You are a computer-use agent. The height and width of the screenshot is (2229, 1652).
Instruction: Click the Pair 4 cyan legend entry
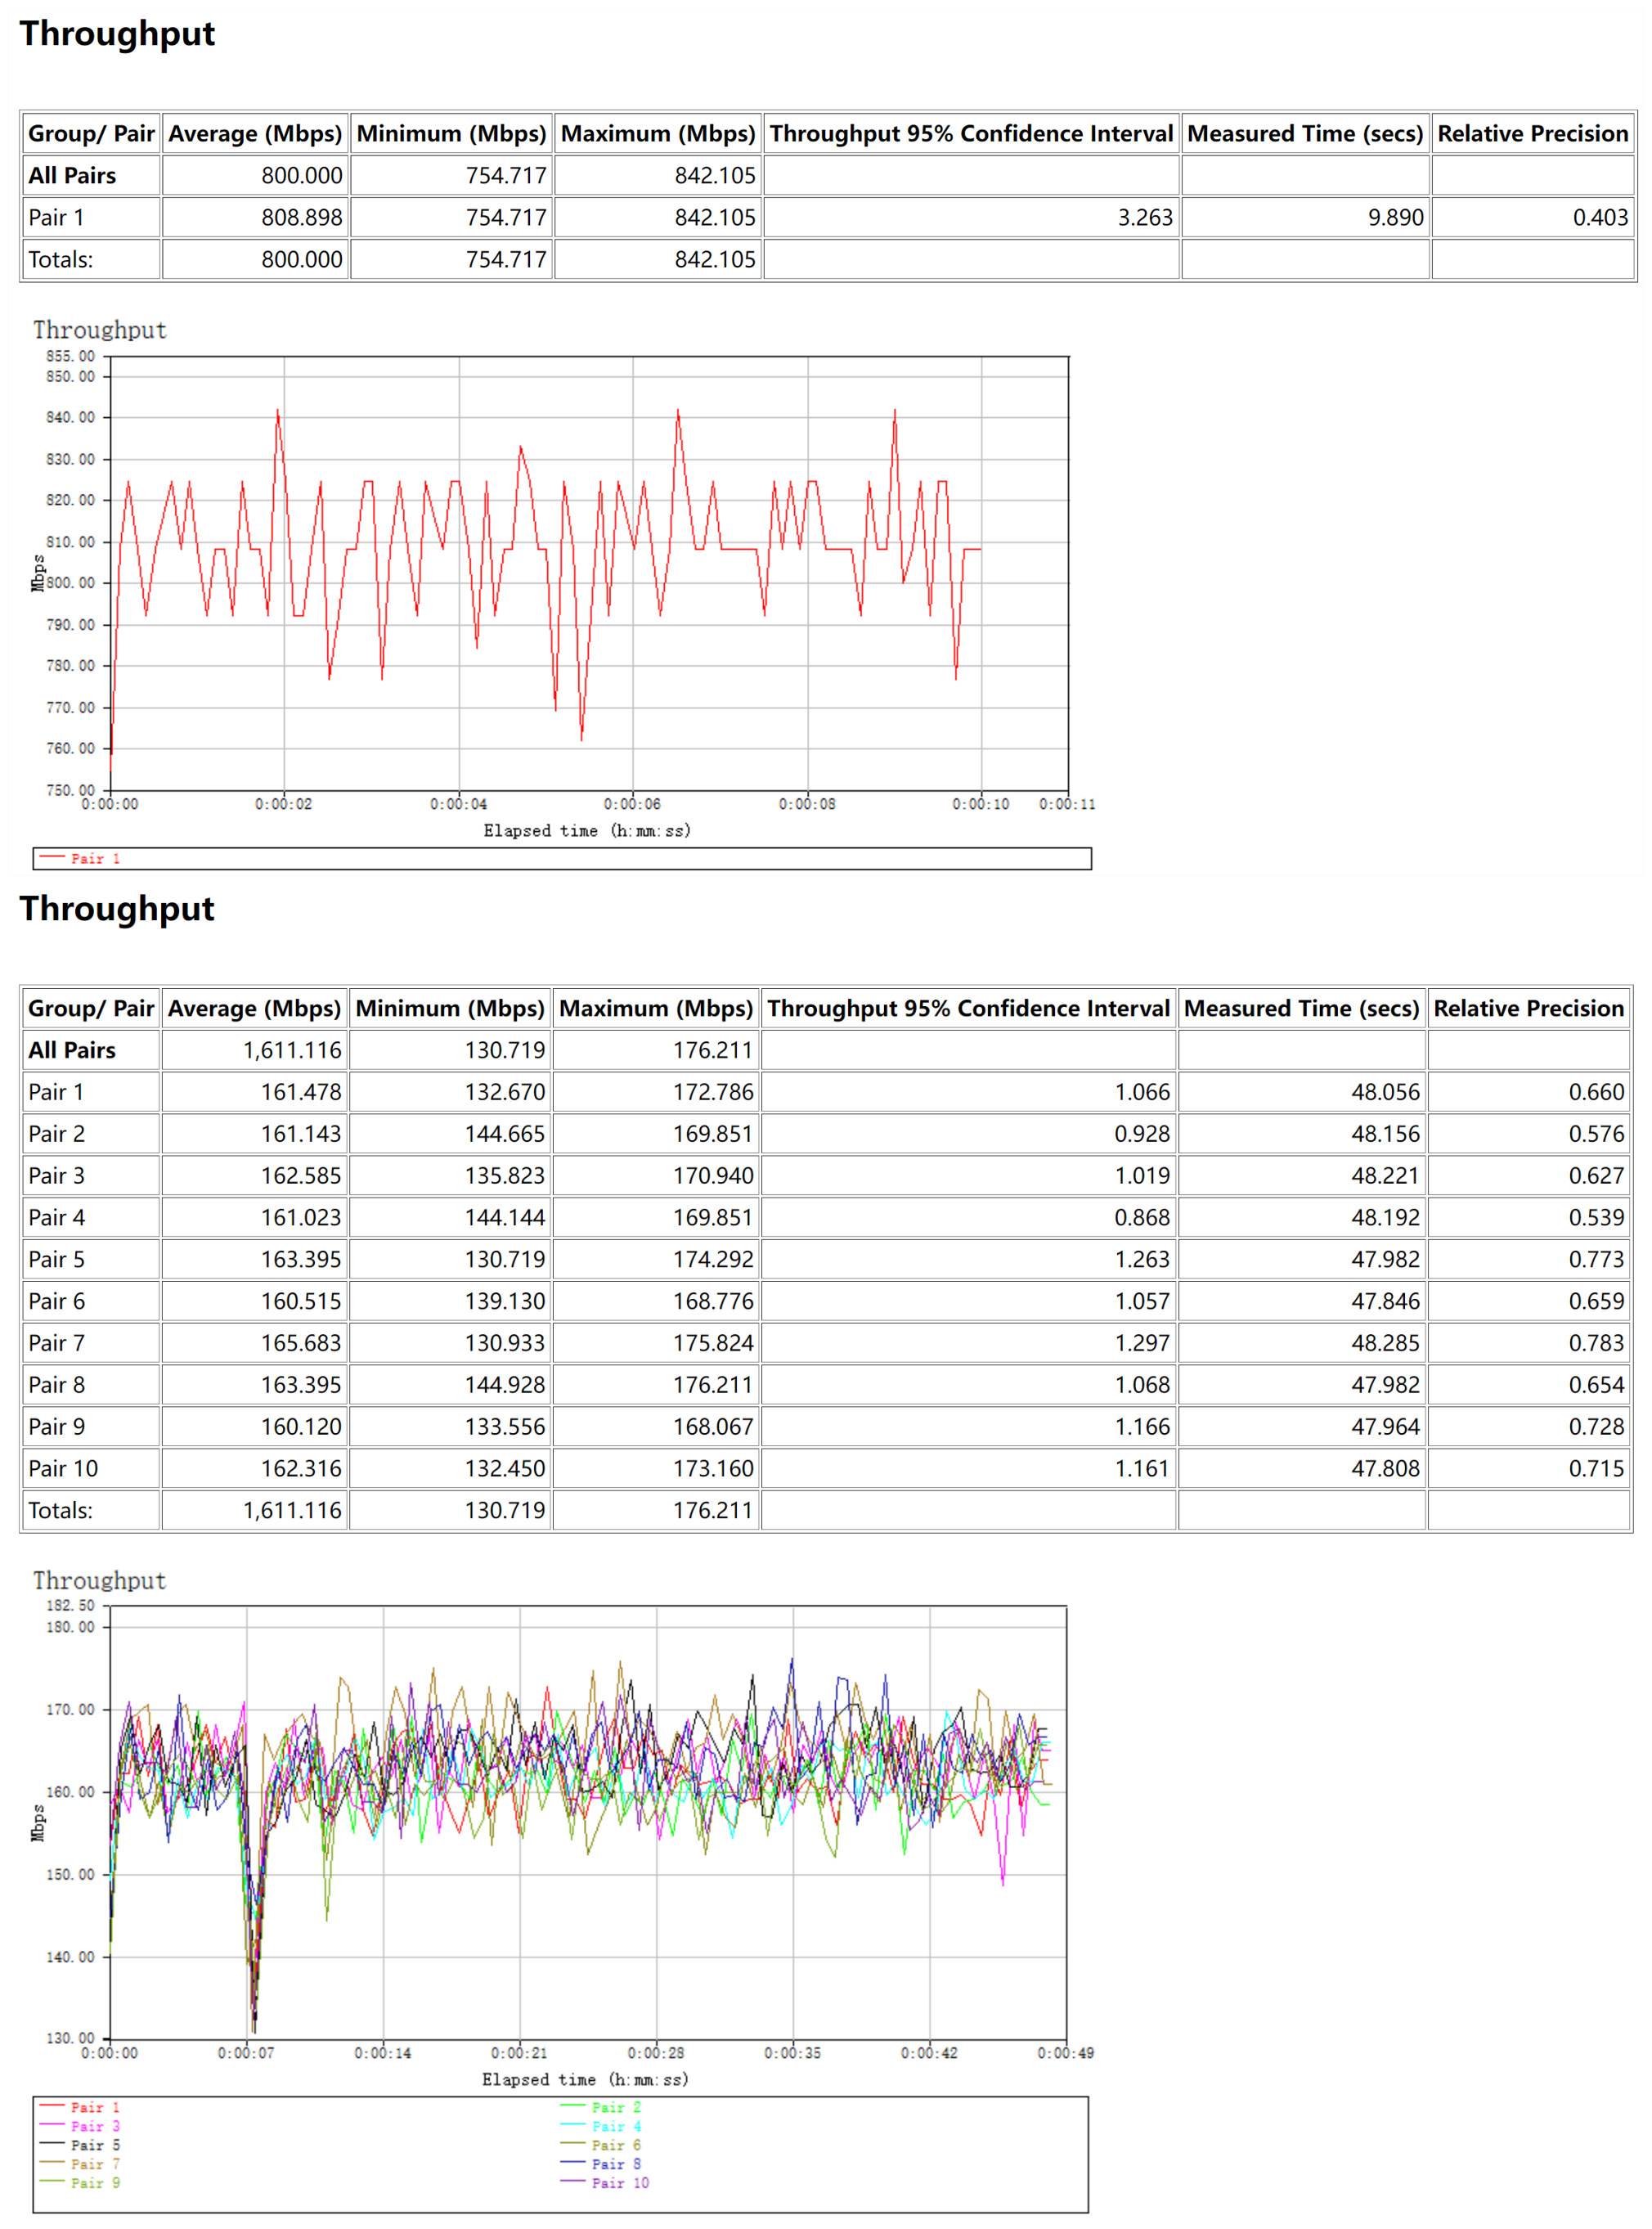tap(615, 2126)
